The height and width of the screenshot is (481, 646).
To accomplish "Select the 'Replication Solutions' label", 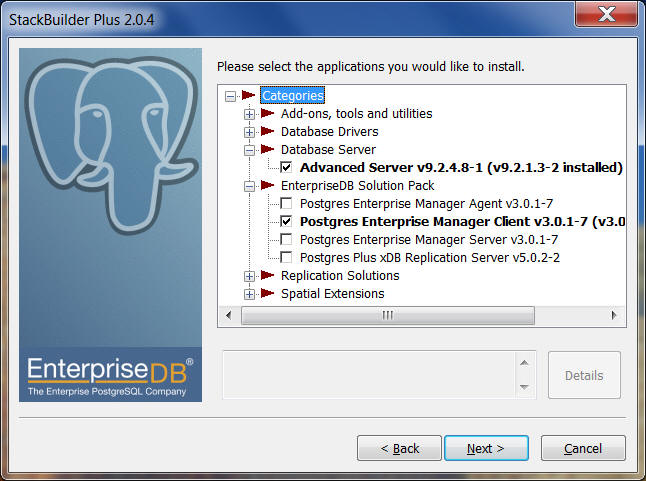I will [340, 276].
